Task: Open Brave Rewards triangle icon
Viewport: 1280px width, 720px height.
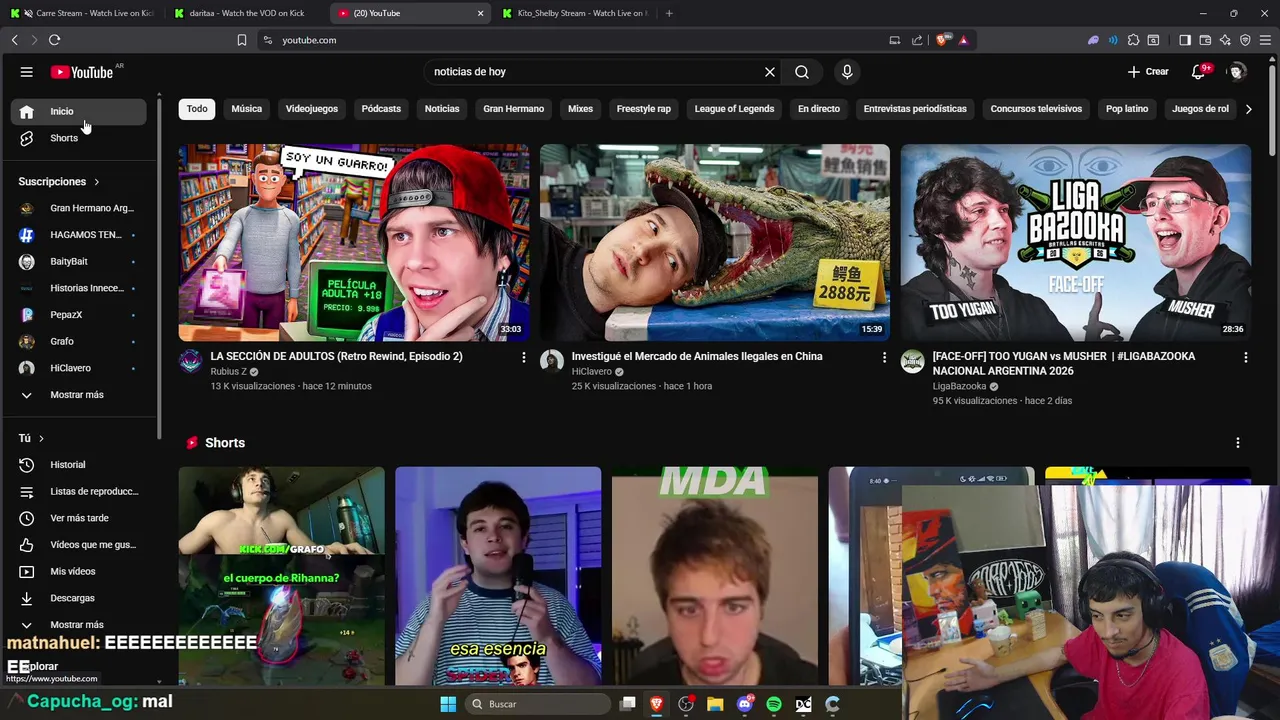Action: coord(964,40)
